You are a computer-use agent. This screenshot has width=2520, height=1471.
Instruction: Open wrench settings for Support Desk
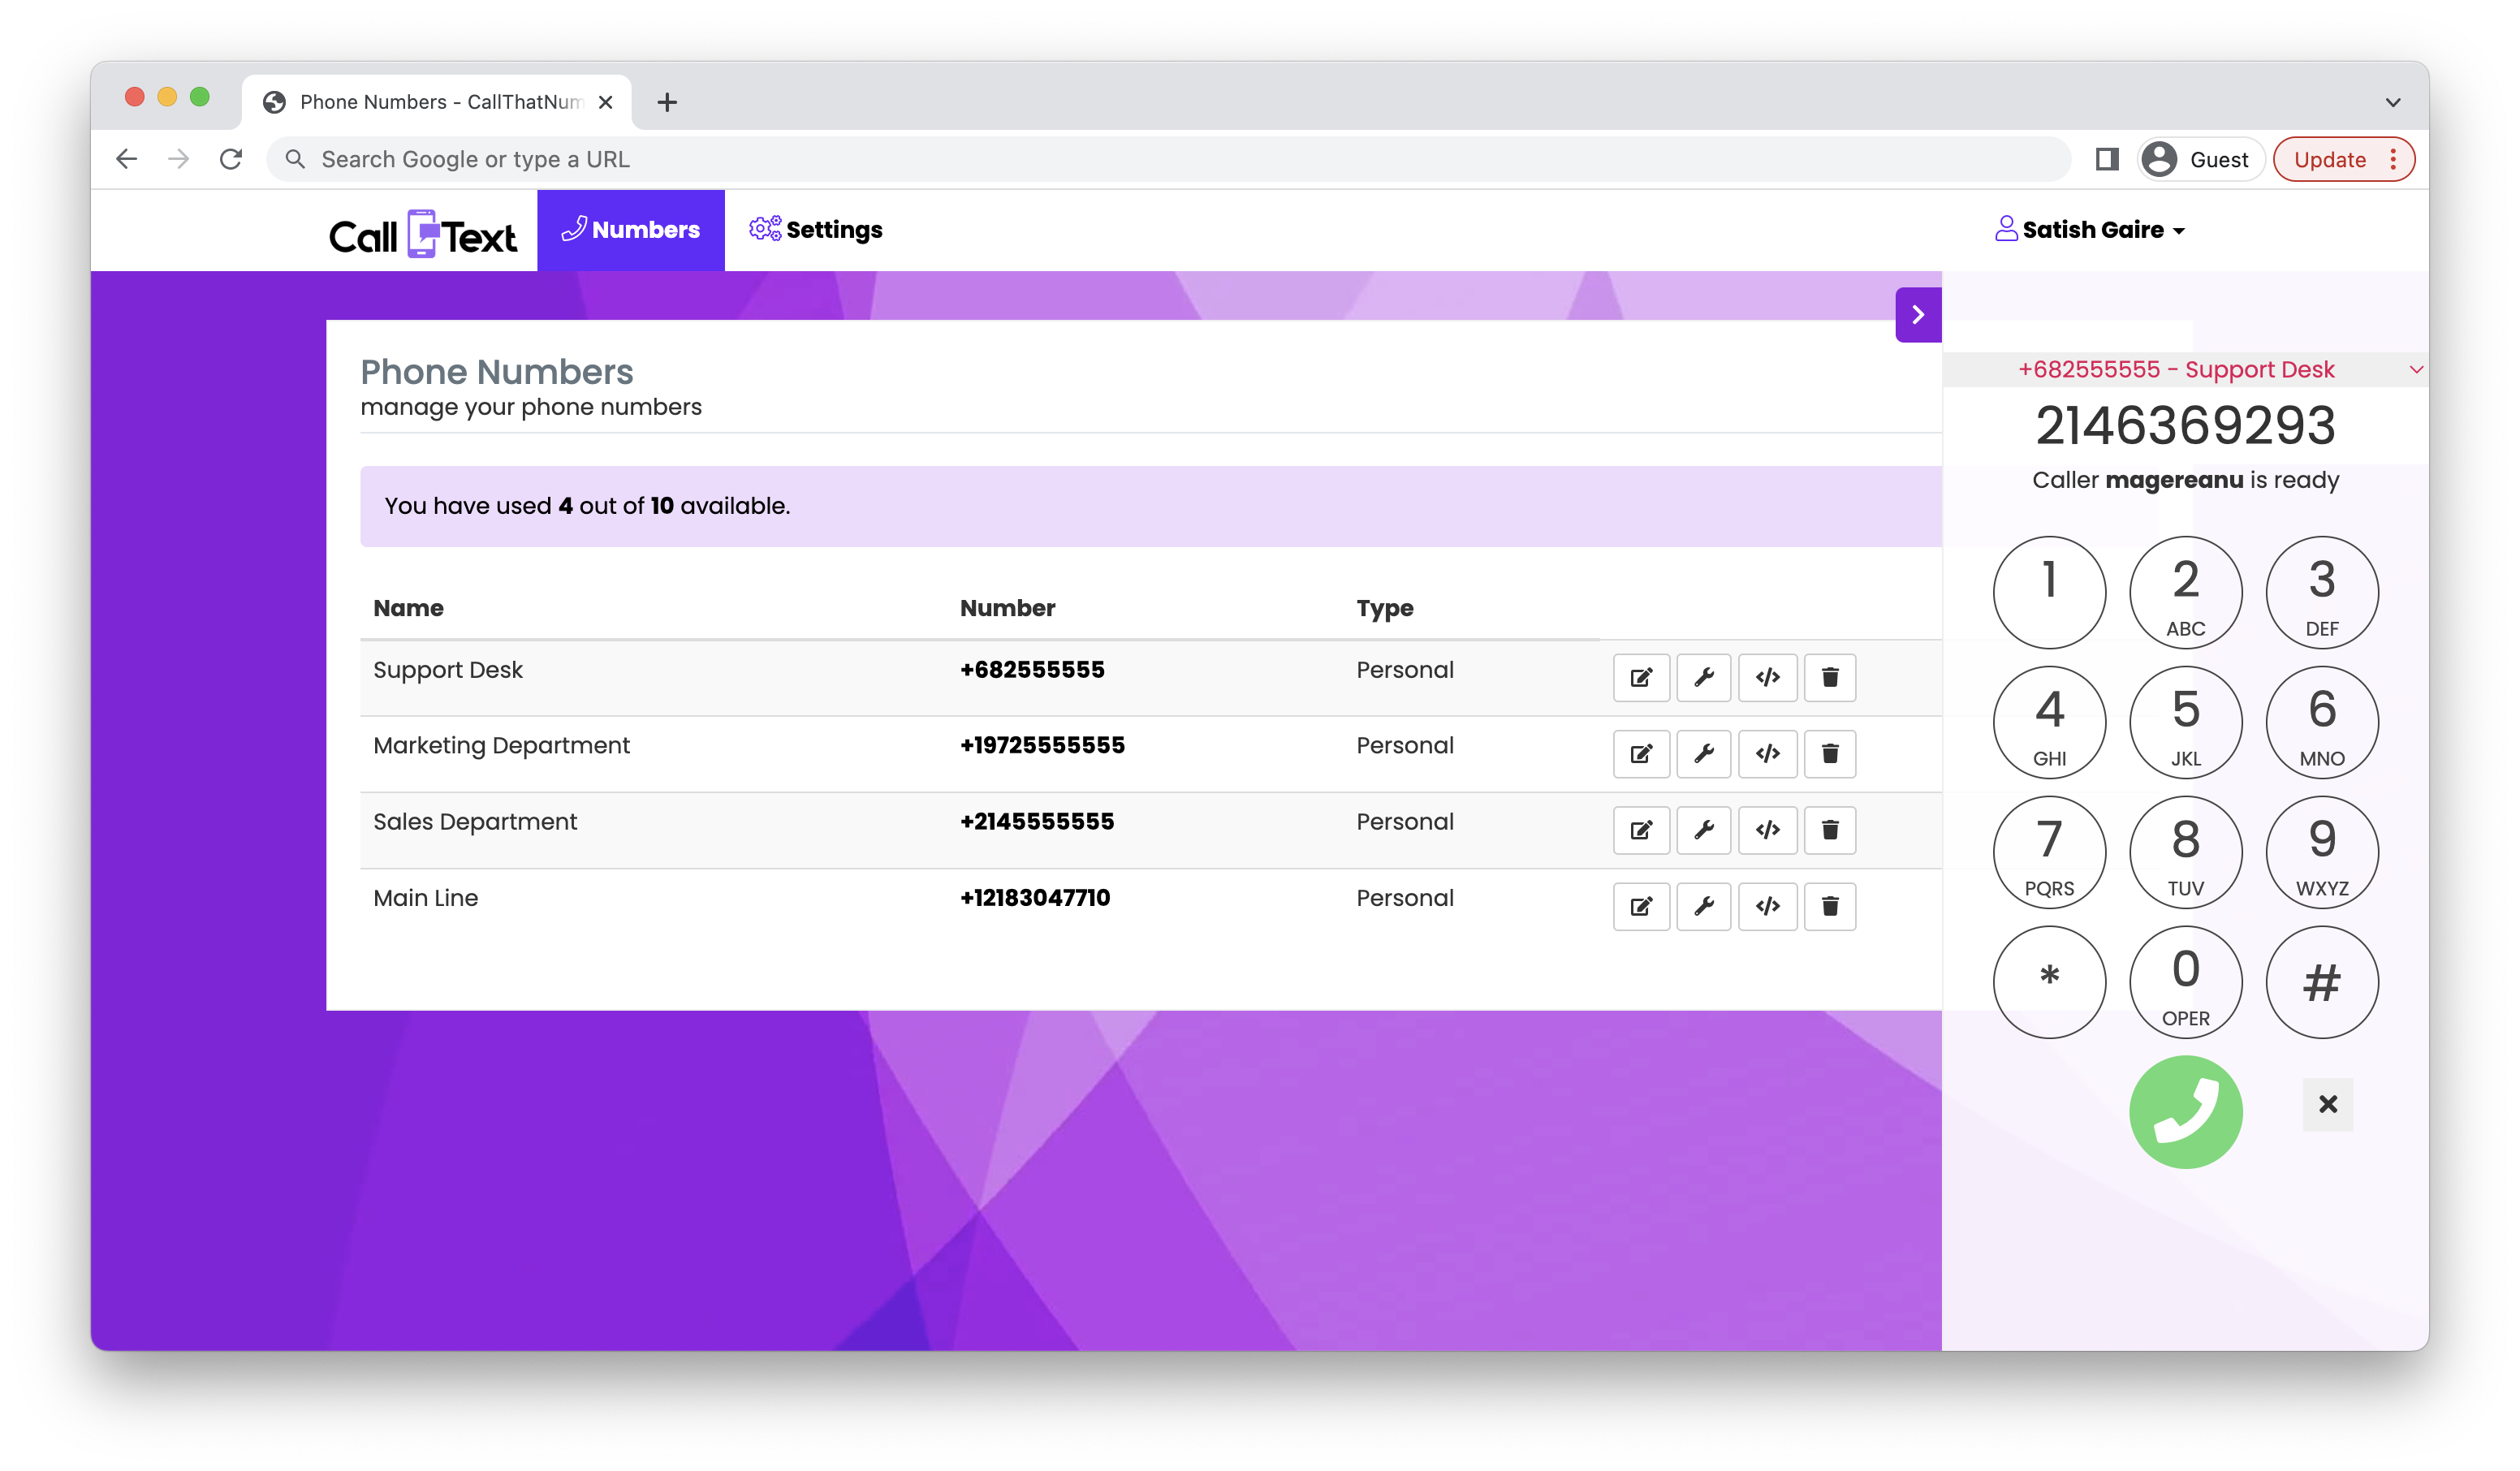tap(1704, 677)
